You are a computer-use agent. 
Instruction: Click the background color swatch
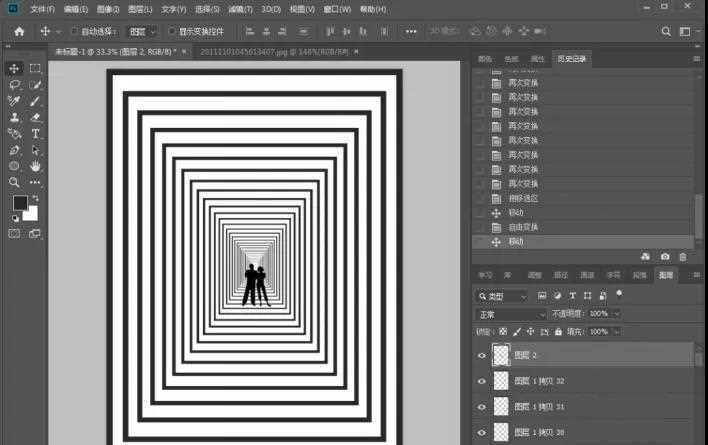click(32, 214)
